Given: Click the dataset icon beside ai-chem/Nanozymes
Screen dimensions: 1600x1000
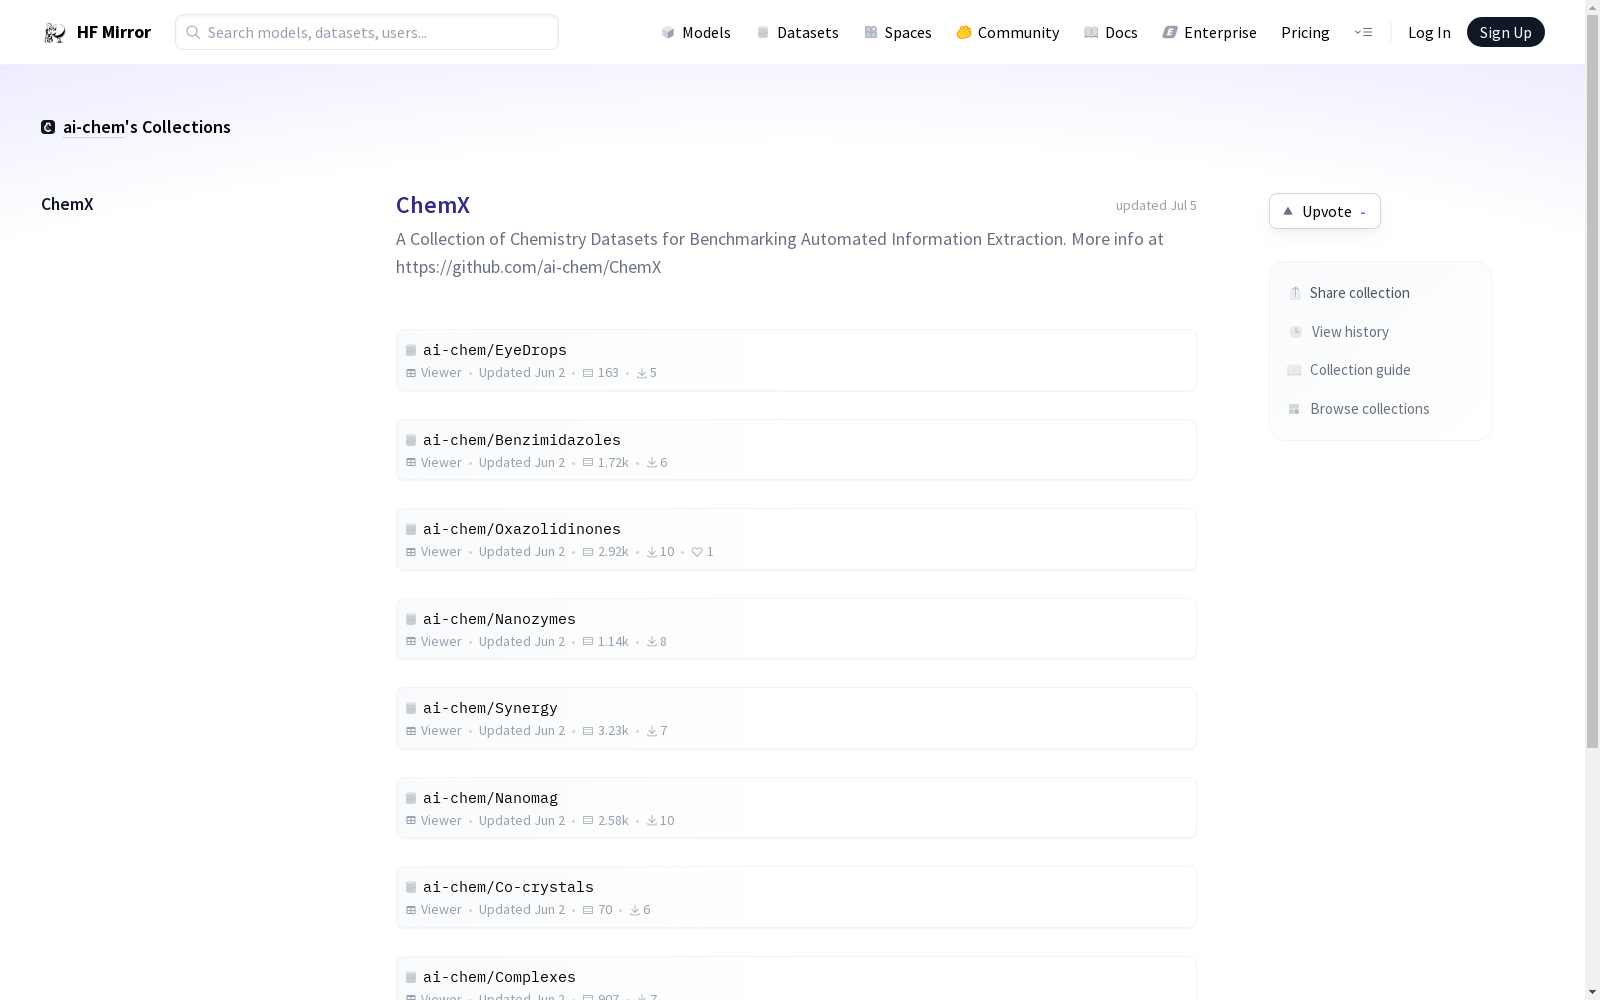Looking at the screenshot, I should [x=411, y=620].
